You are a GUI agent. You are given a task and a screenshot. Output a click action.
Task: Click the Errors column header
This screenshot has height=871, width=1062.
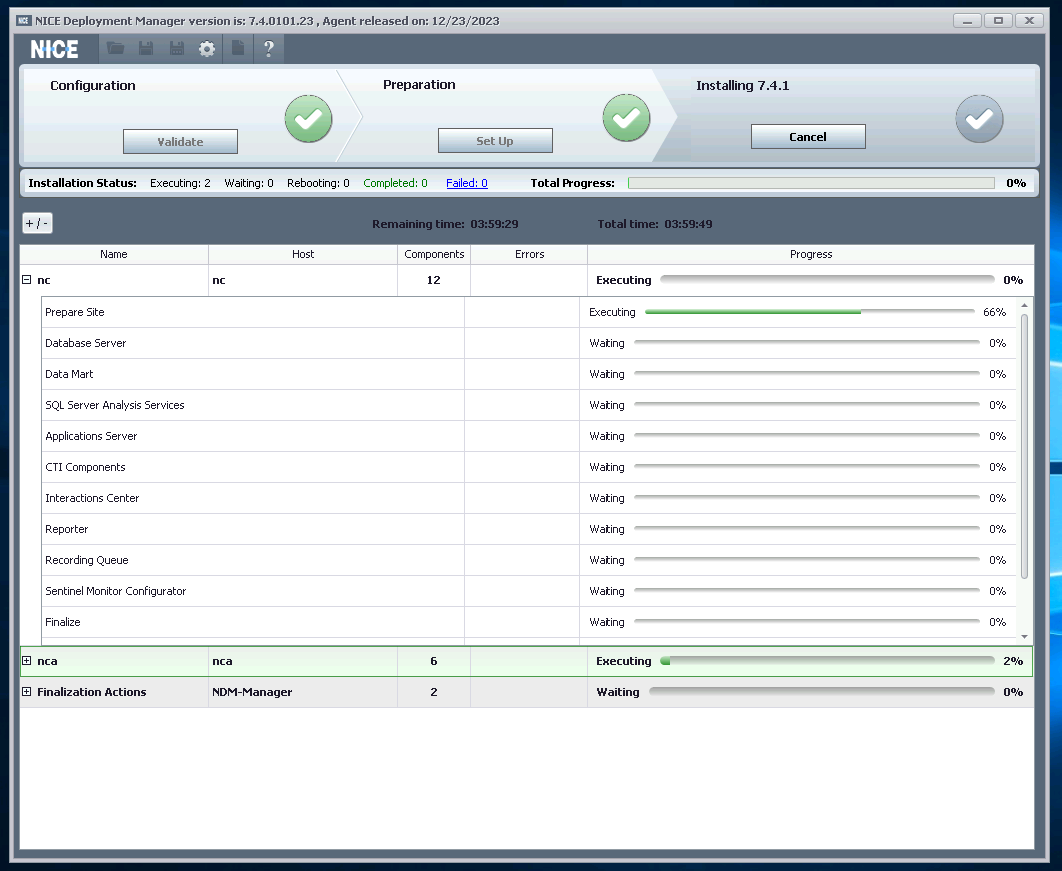pos(529,254)
